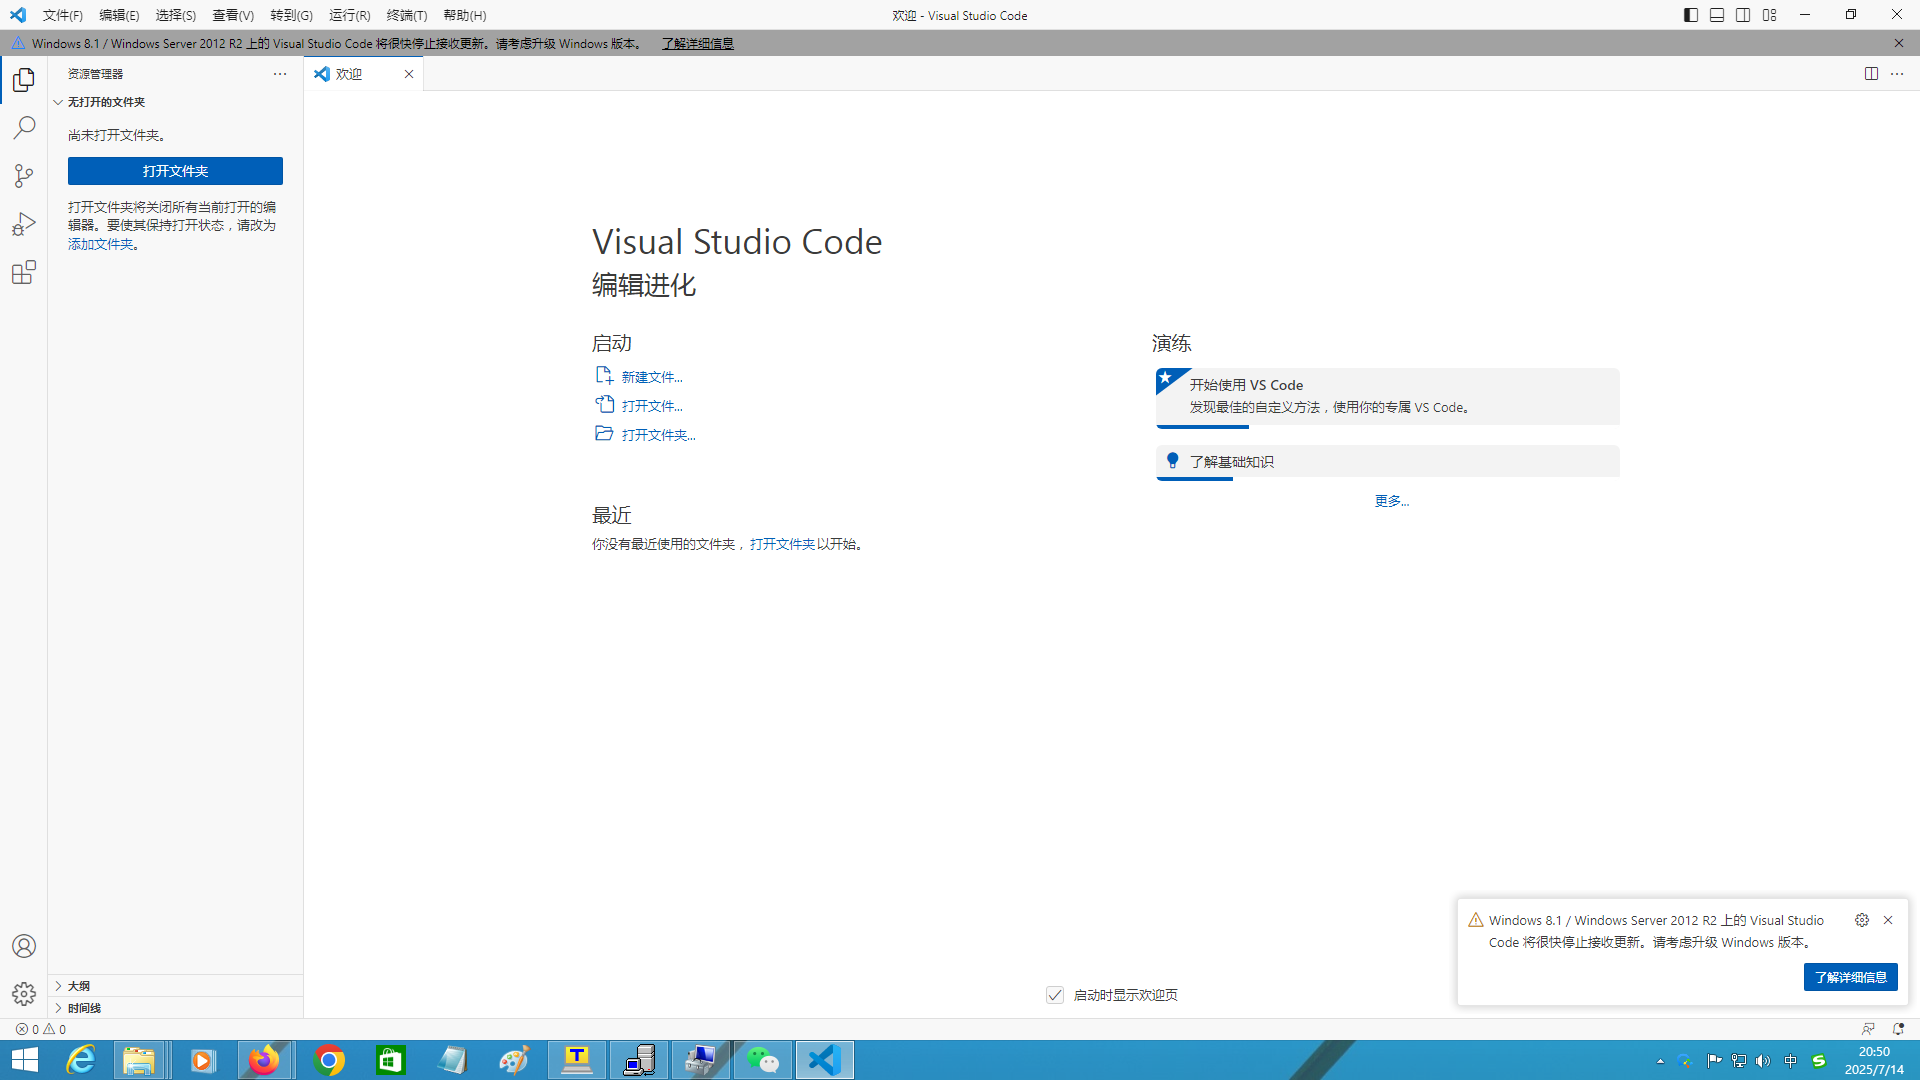Open customize layout icon
Viewport: 1920px width, 1080px height.
click(1770, 15)
